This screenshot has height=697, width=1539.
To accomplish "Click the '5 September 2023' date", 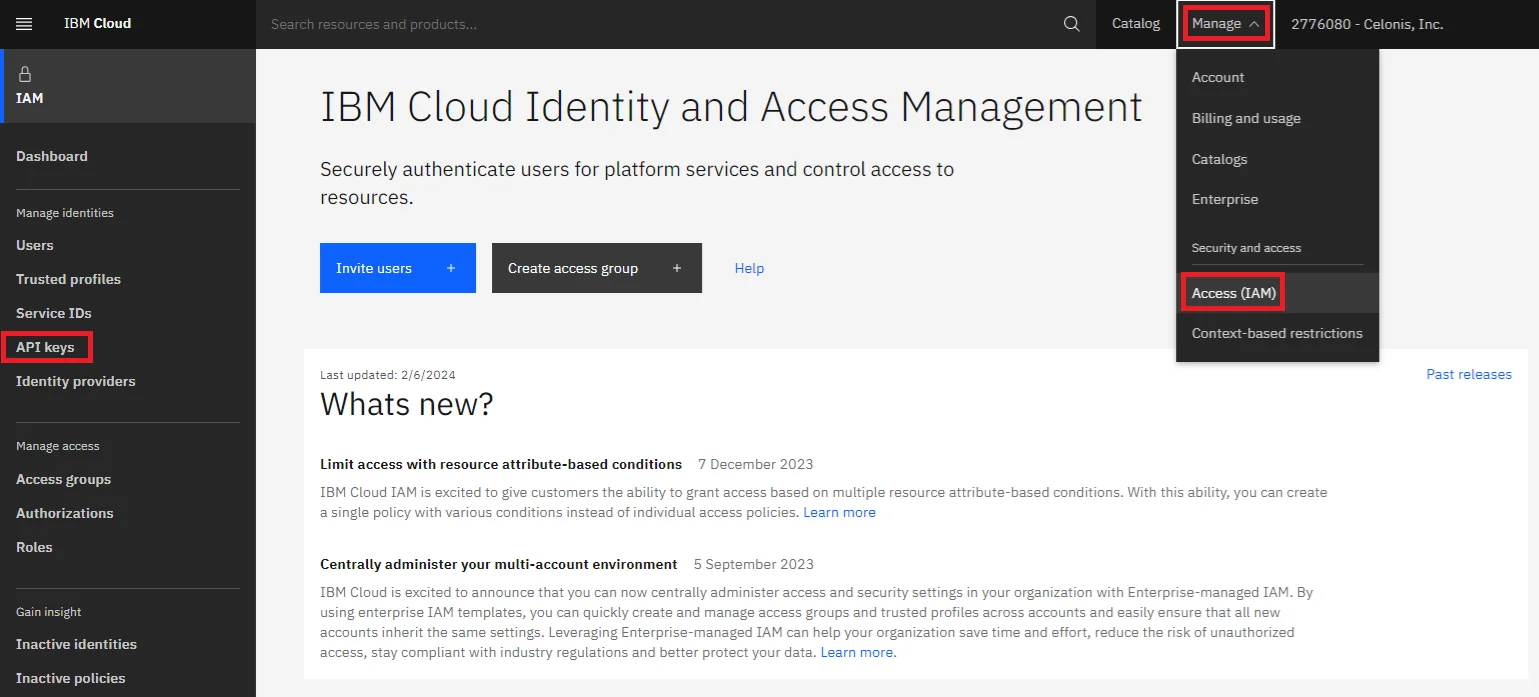I will (754, 564).
